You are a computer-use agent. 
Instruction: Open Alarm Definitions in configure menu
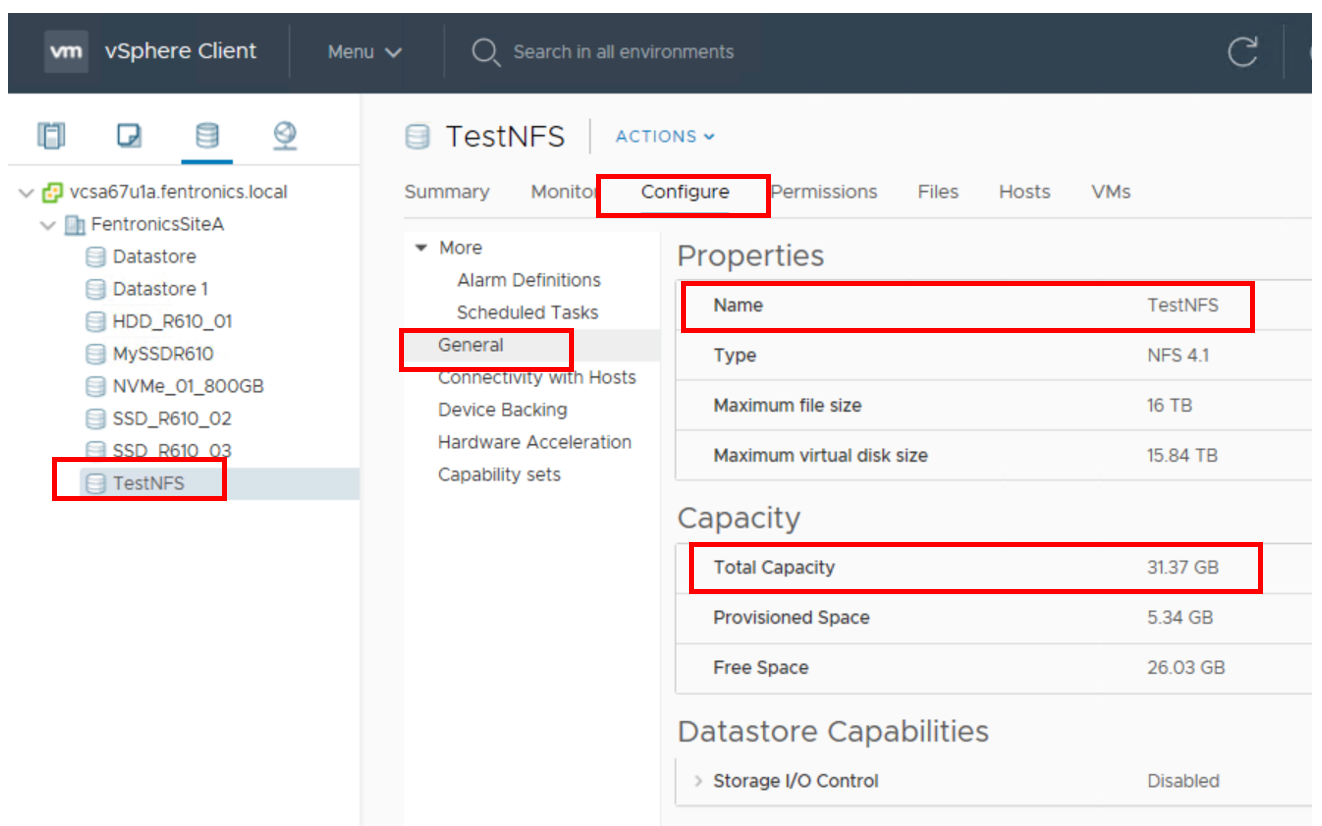click(x=529, y=280)
